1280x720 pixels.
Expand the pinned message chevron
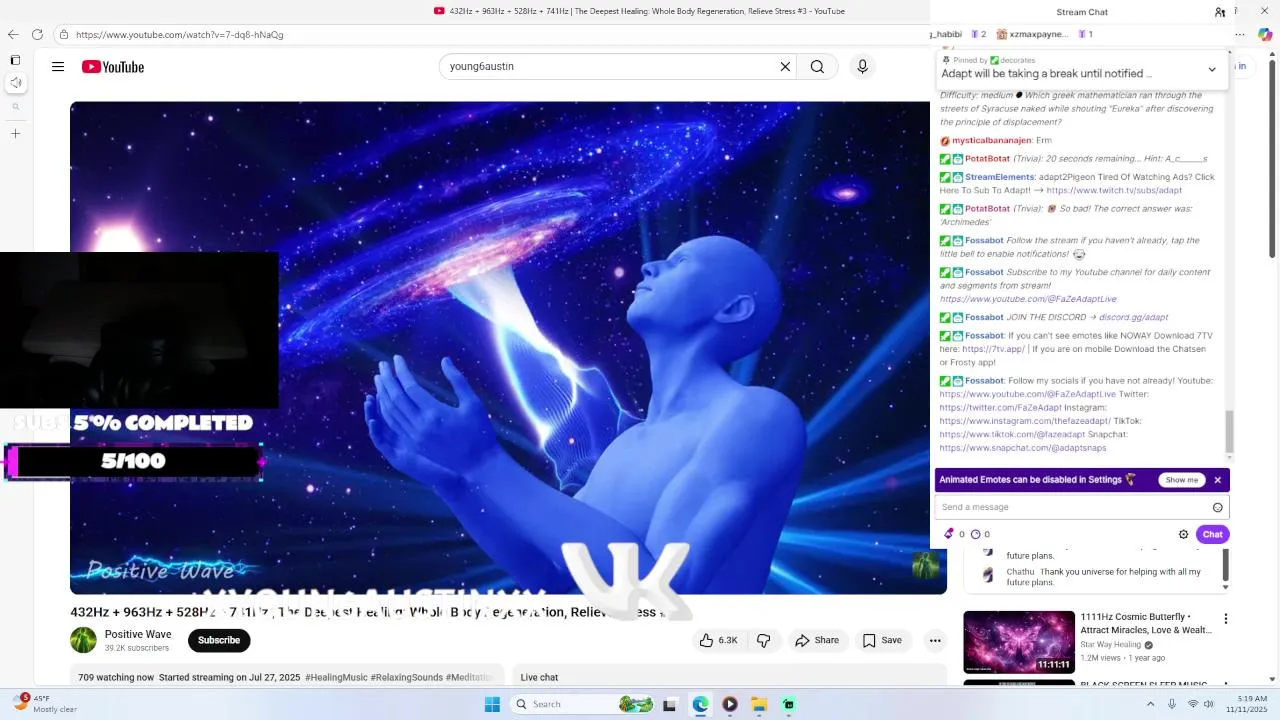(x=1212, y=69)
